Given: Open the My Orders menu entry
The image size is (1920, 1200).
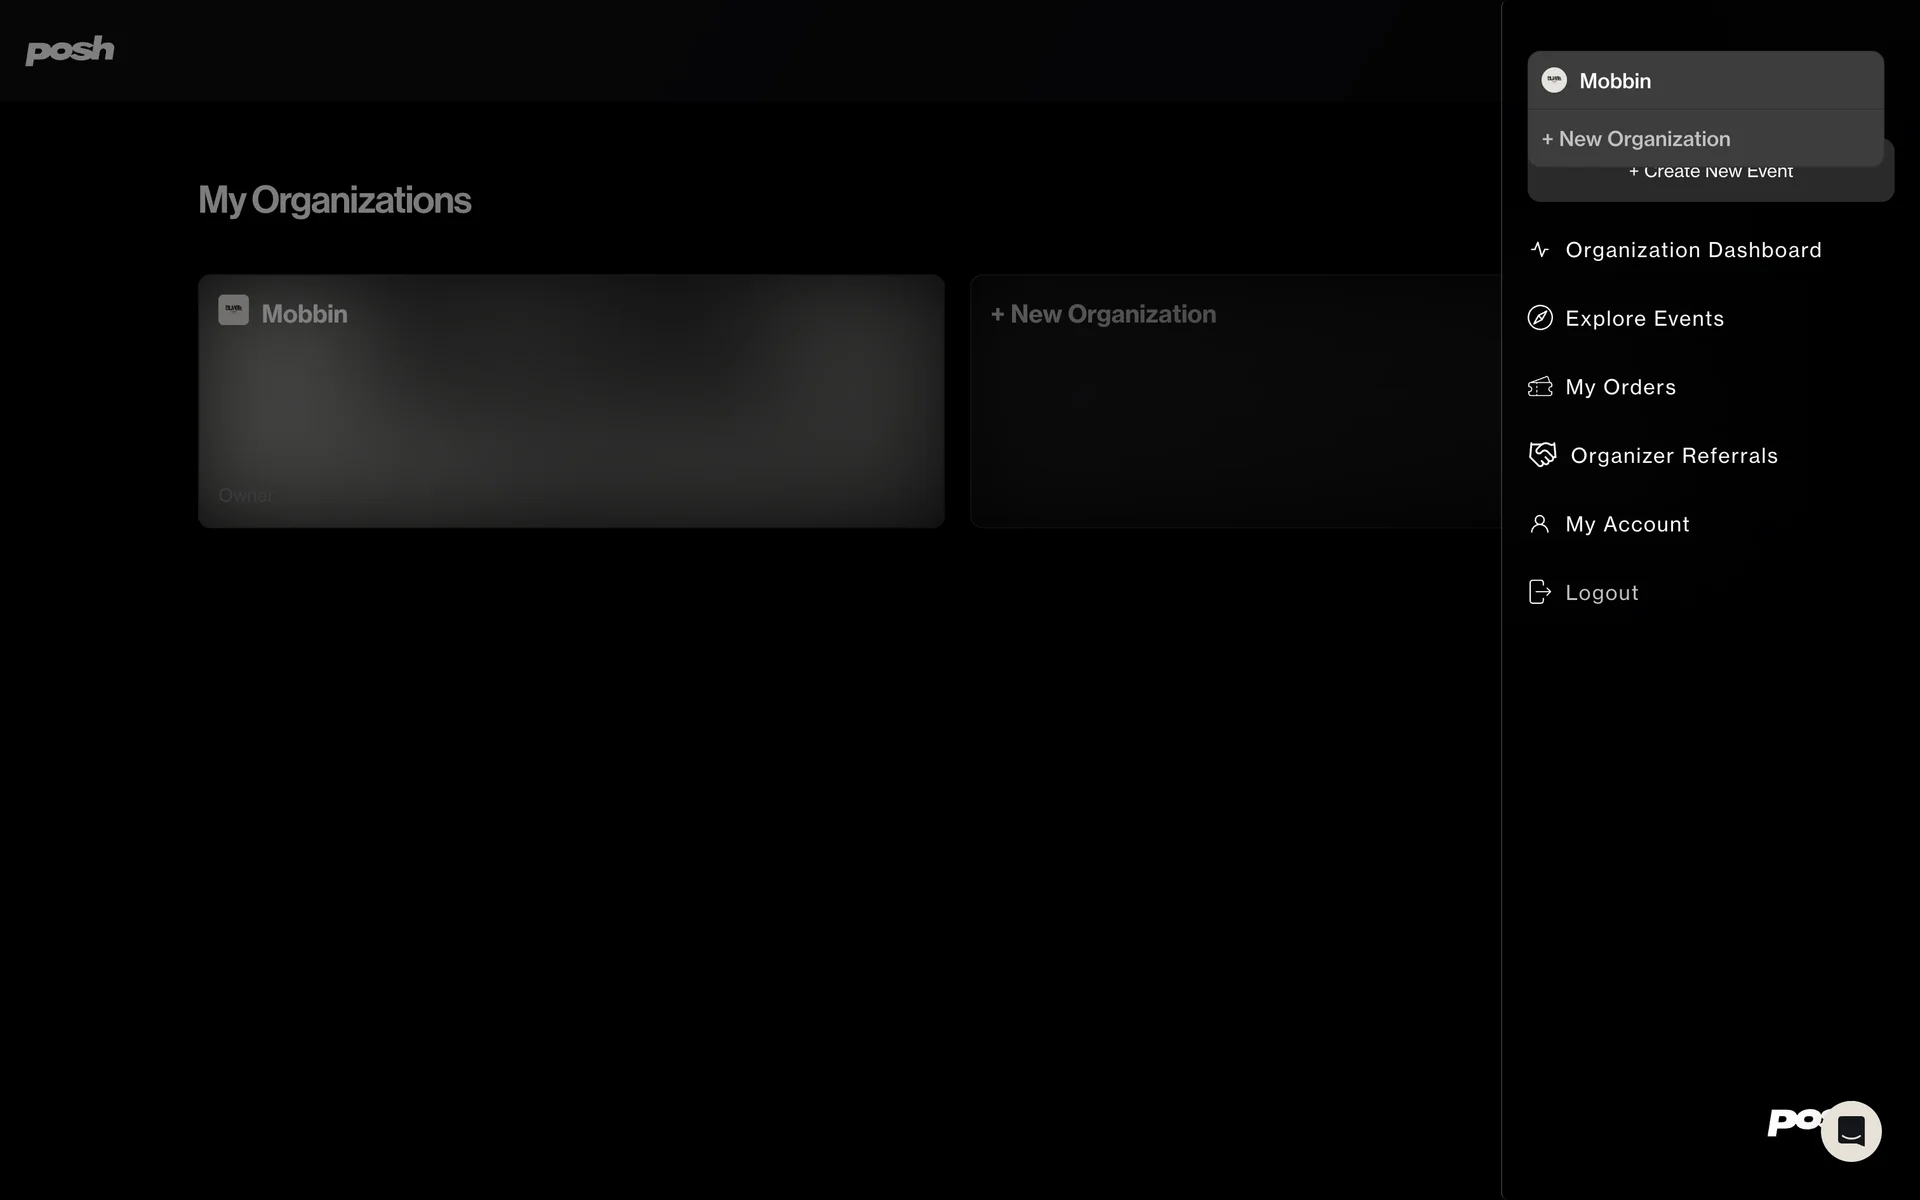Looking at the screenshot, I should pyautogui.click(x=1620, y=387).
